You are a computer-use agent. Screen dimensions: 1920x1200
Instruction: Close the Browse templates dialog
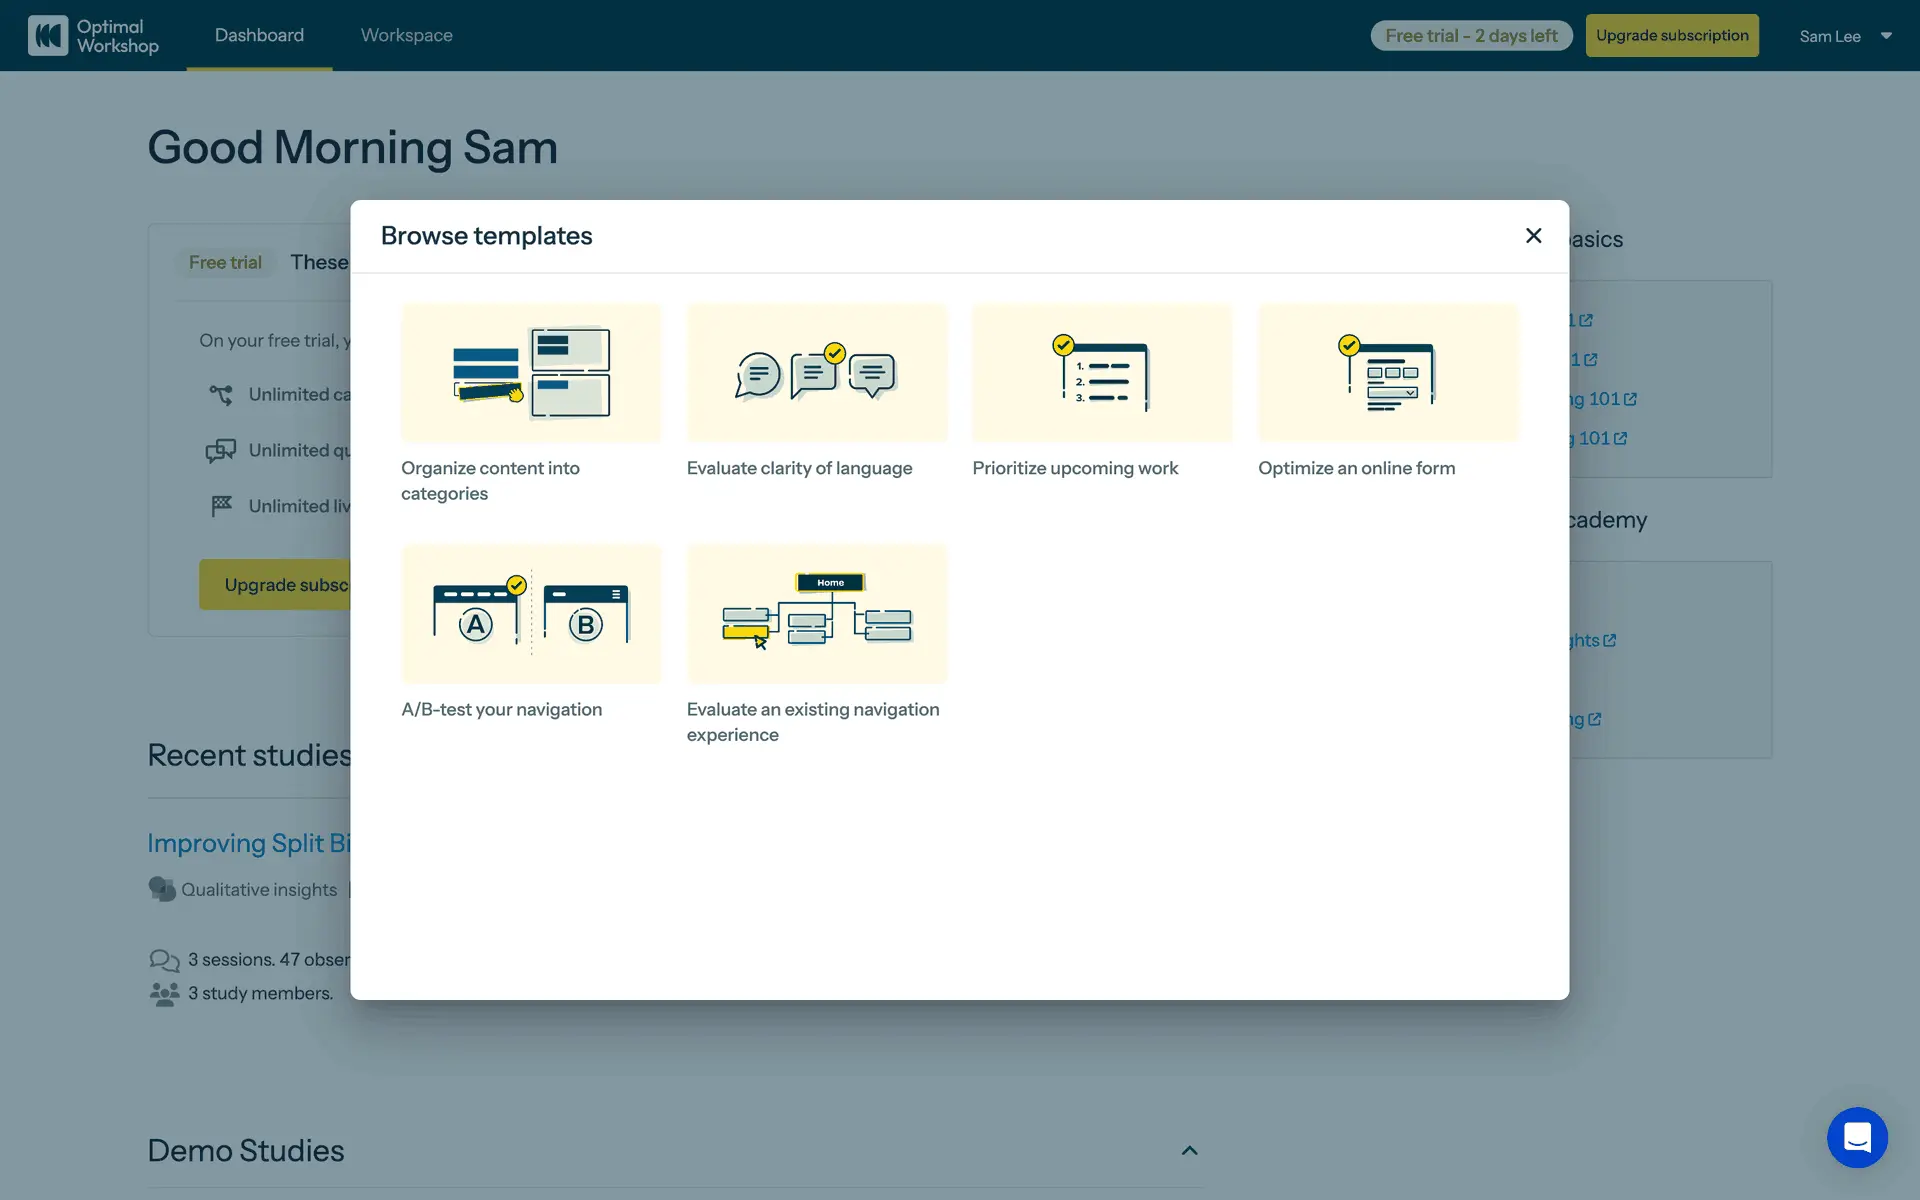click(1533, 236)
